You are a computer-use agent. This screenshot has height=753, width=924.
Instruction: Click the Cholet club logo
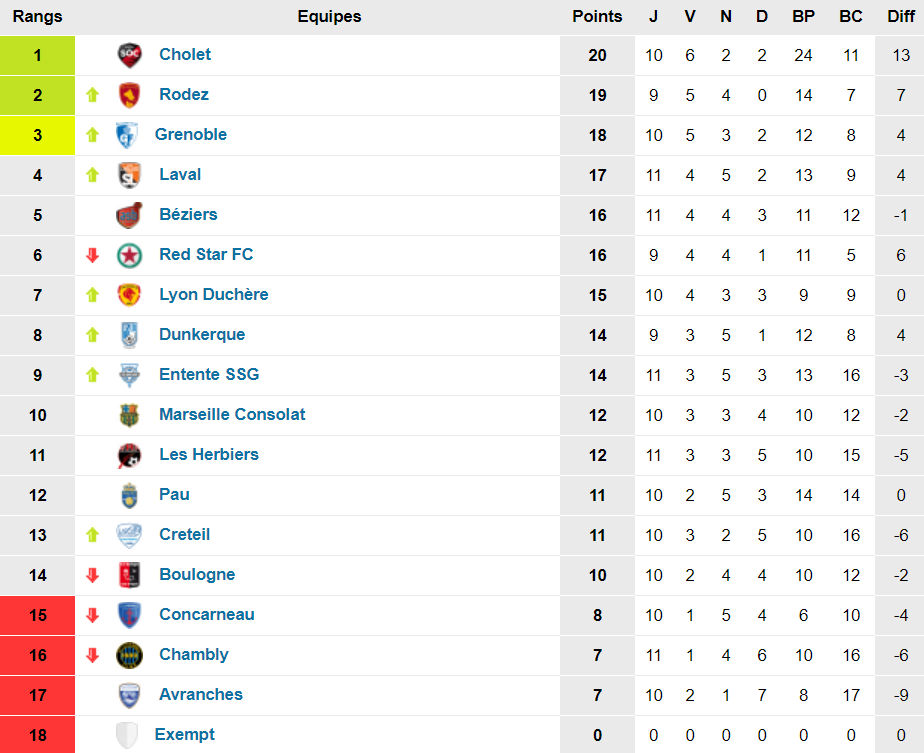pos(129,55)
